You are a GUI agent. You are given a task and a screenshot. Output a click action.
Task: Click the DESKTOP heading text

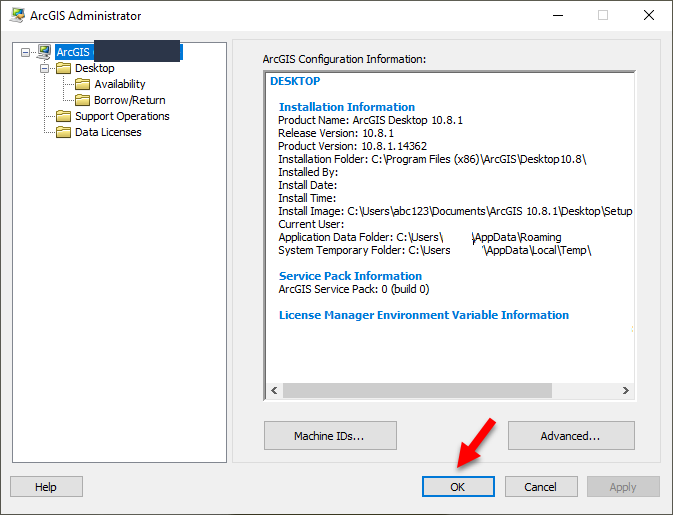click(295, 81)
